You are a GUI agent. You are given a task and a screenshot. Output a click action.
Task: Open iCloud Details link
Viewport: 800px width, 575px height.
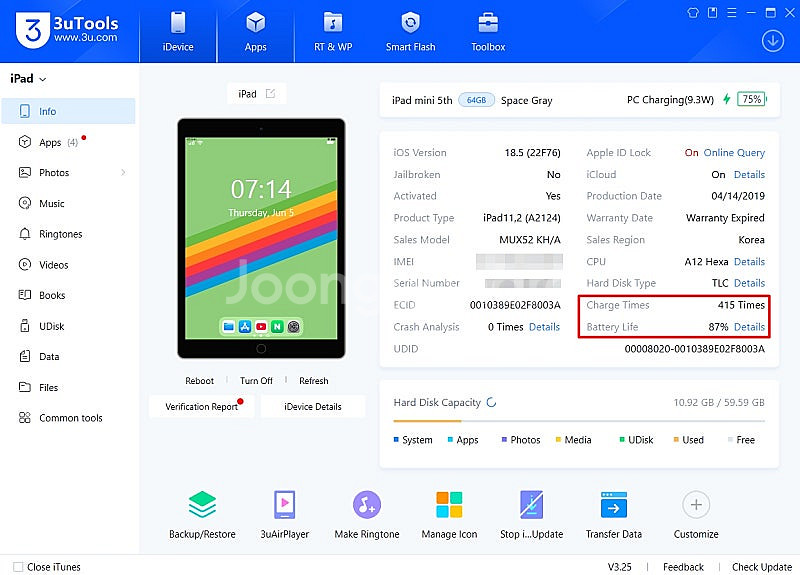(x=749, y=174)
